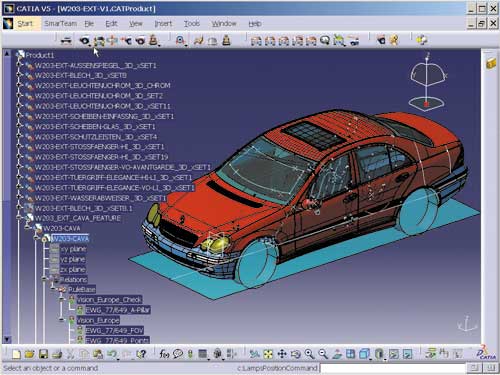Select the Rotate view tool
This screenshot has height=375, width=500.
coord(296,354)
